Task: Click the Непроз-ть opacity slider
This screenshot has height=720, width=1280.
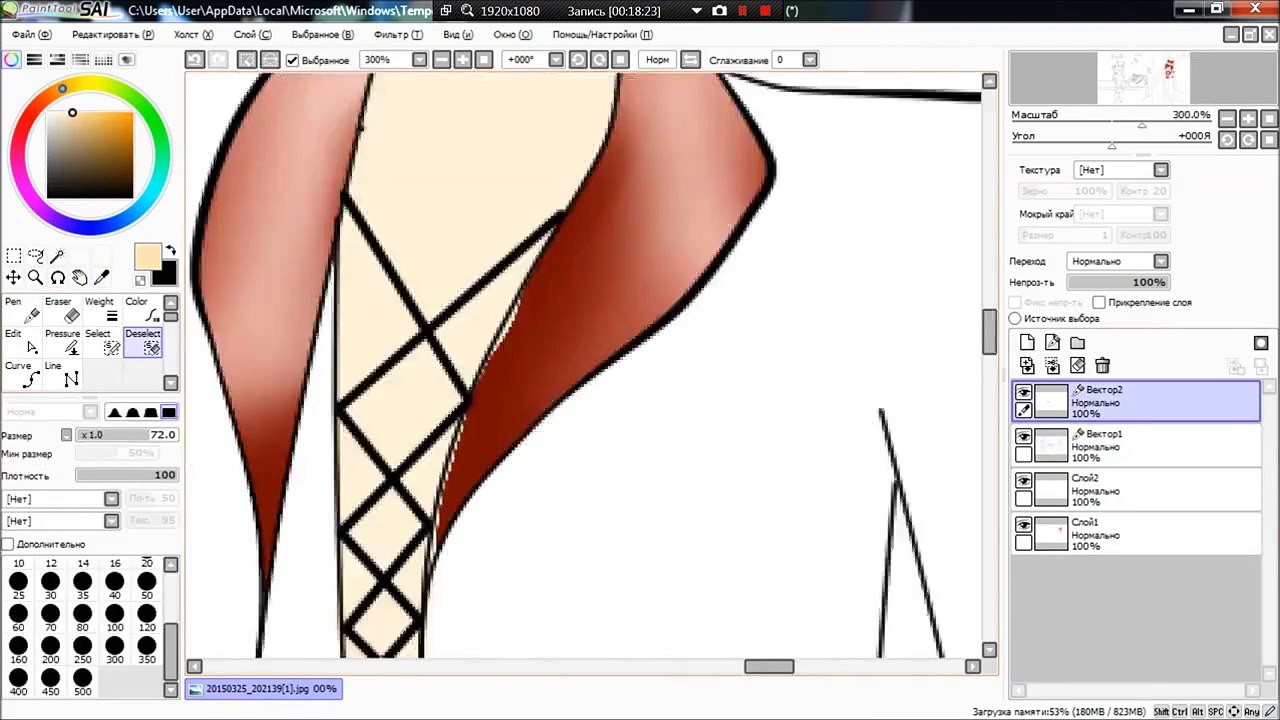Action: tap(1118, 282)
